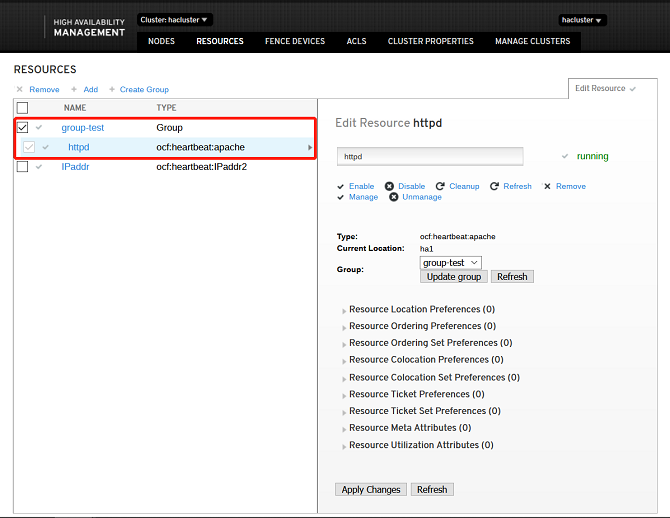Image resolution: width=670 pixels, height=518 pixels.
Task: Click the Disable resource icon
Action: point(390,186)
